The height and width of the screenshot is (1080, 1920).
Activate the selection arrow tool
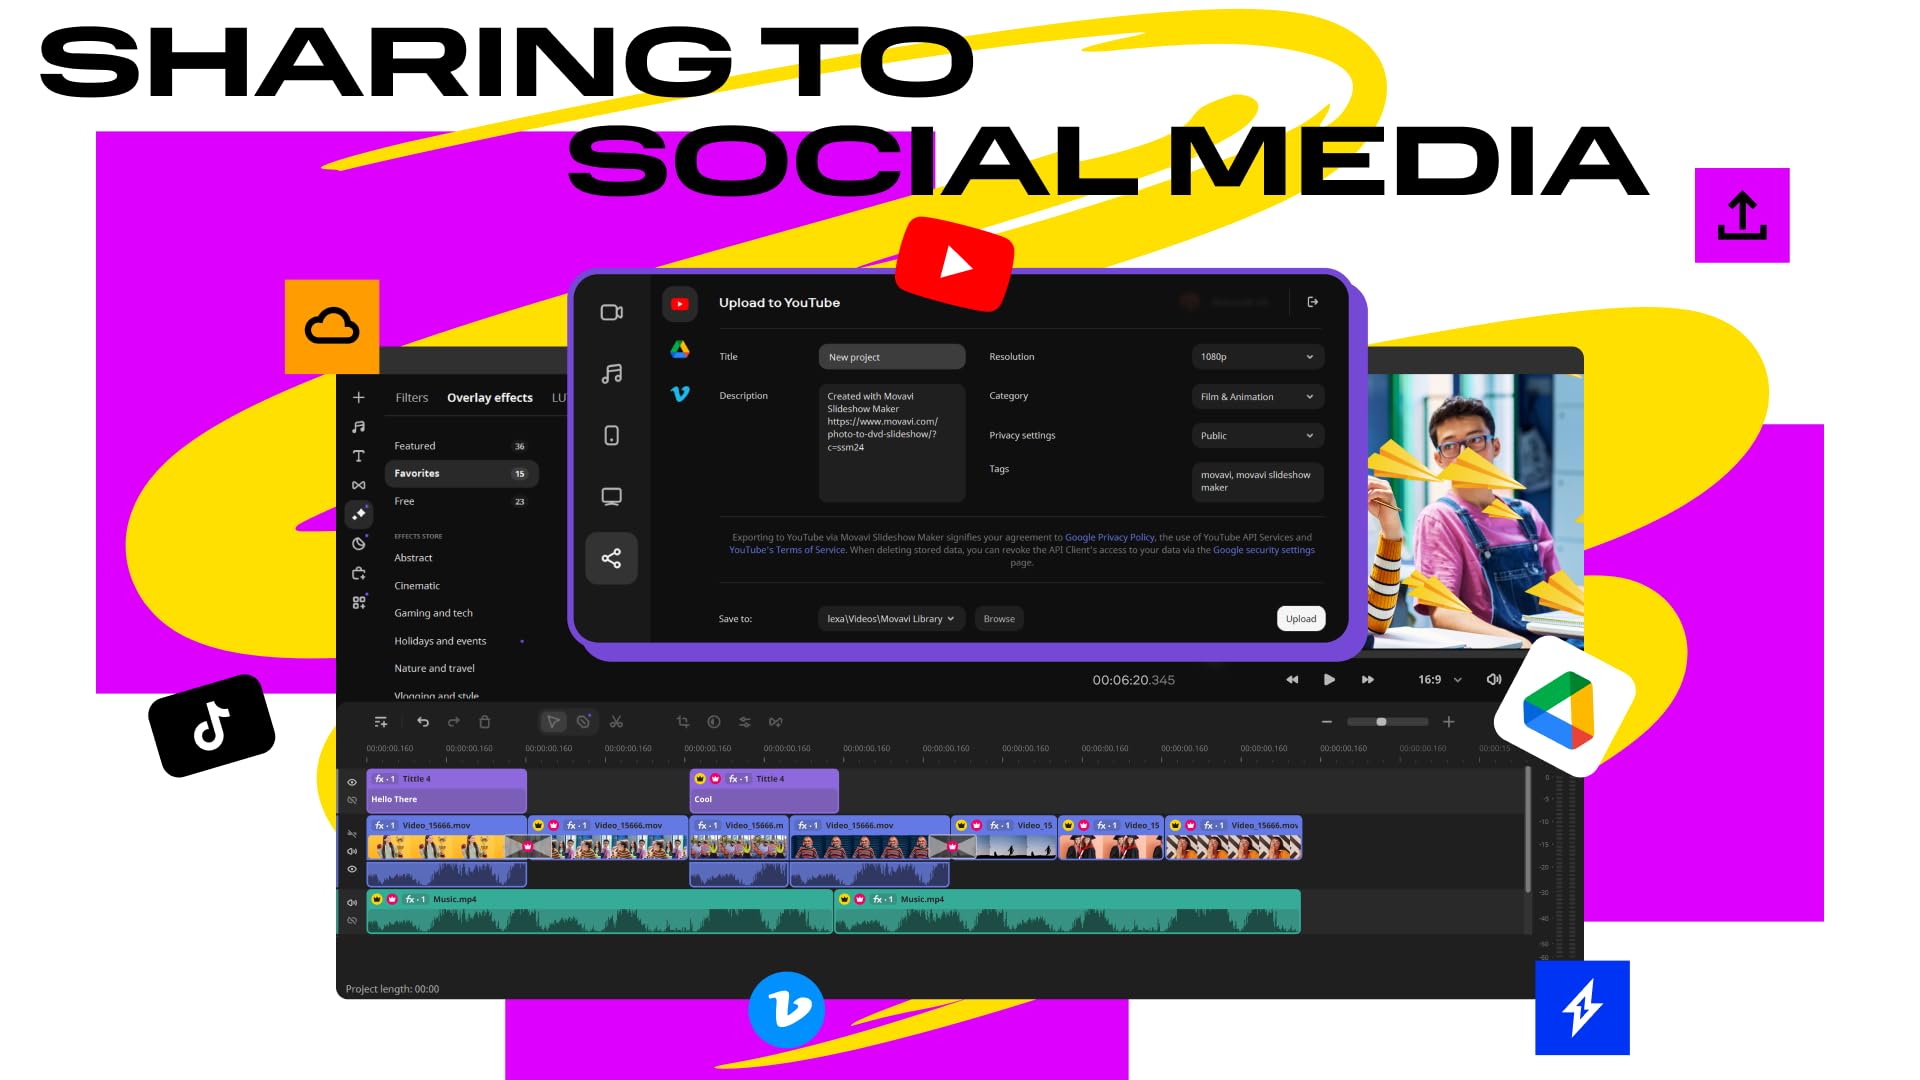pyautogui.click(x=553, y=722)
